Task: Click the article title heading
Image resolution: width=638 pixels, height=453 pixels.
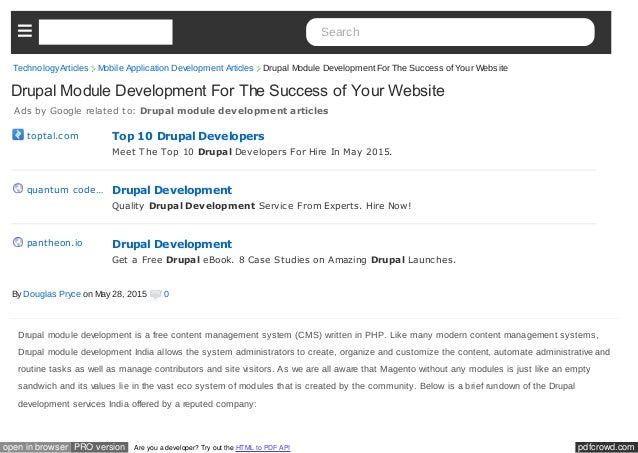Action: pyautogui.click(x=227, y=90)
